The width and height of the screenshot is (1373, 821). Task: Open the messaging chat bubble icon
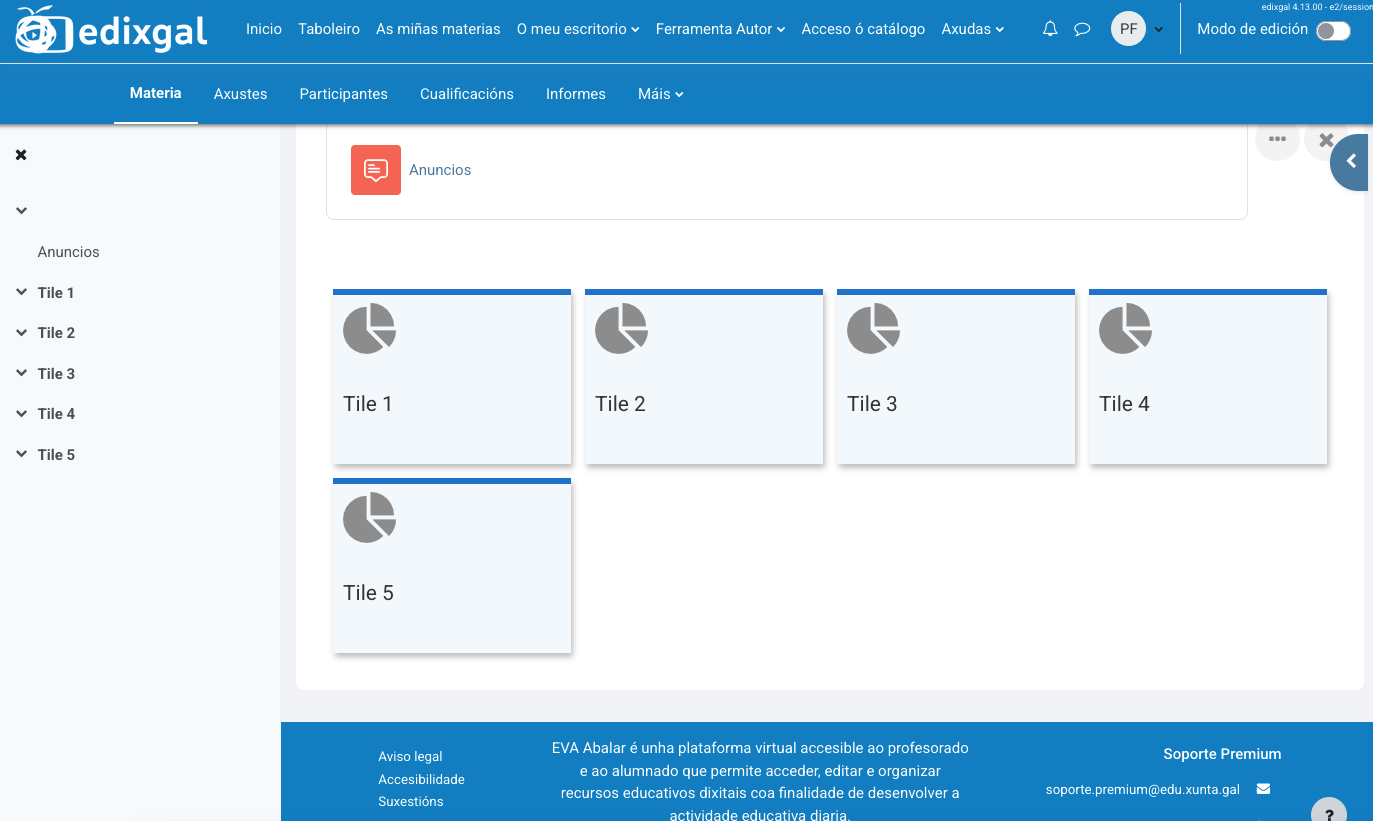[1082, 29]
